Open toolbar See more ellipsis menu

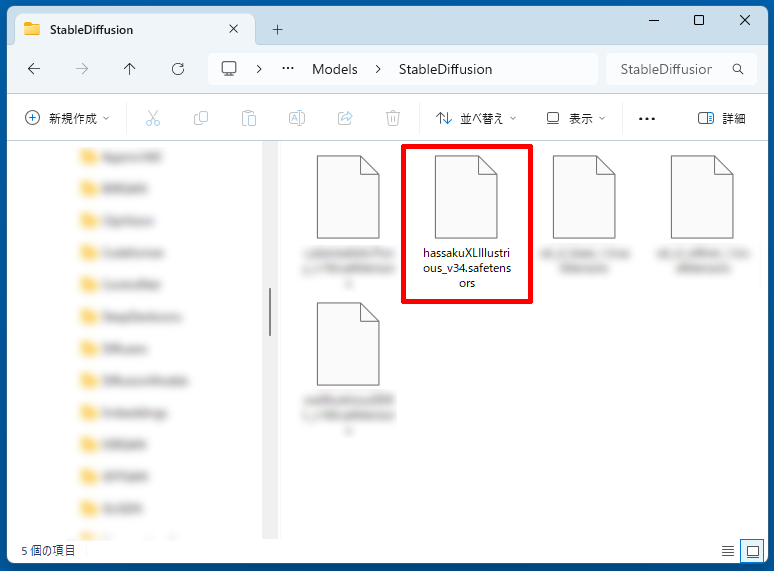647,118
